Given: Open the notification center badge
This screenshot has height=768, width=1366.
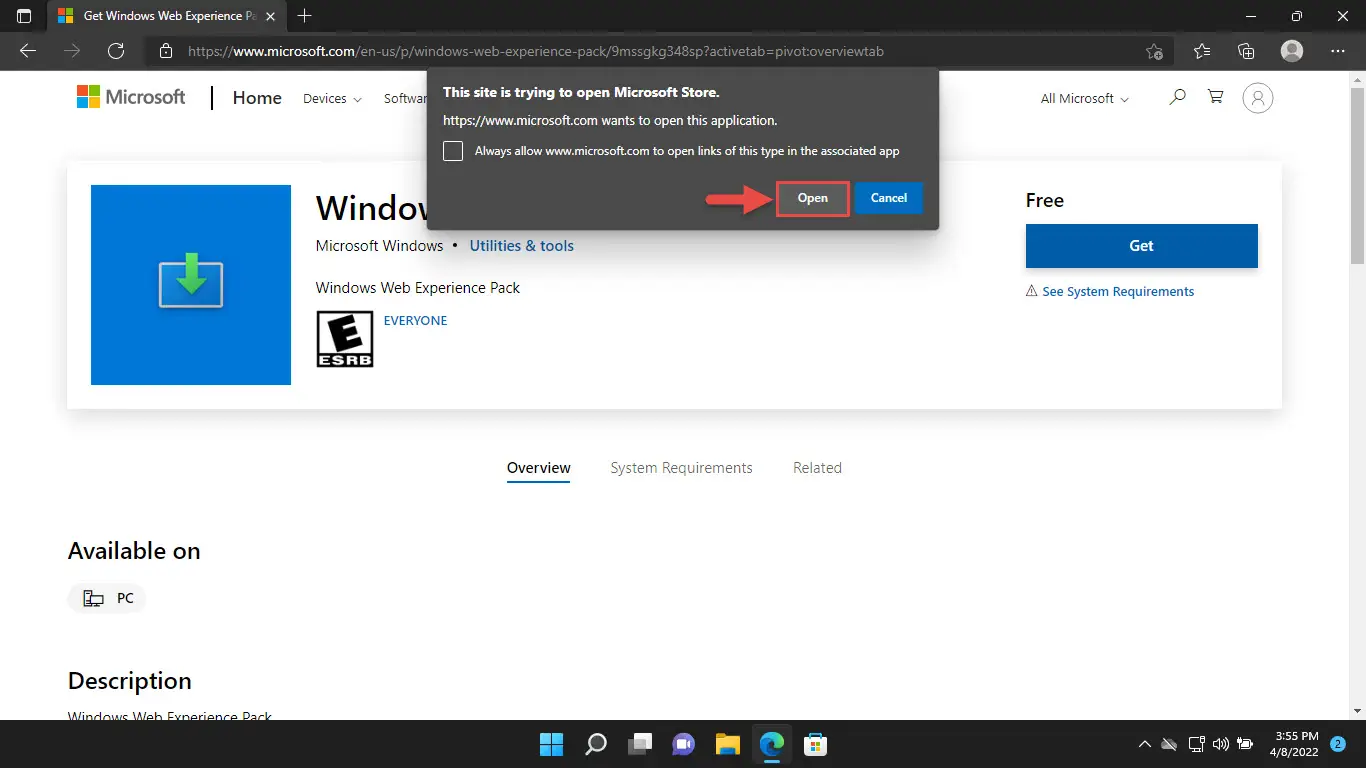Looking at the screenshot, I should [x=1338, y=744].
